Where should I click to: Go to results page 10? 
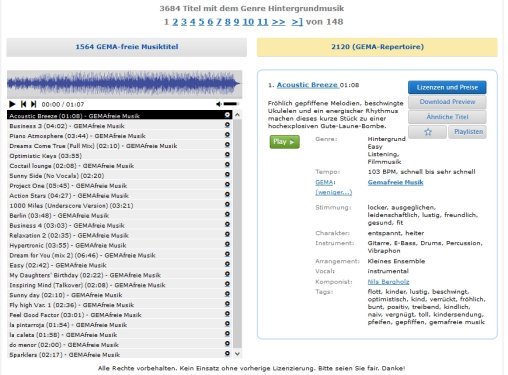coord(248,22)
